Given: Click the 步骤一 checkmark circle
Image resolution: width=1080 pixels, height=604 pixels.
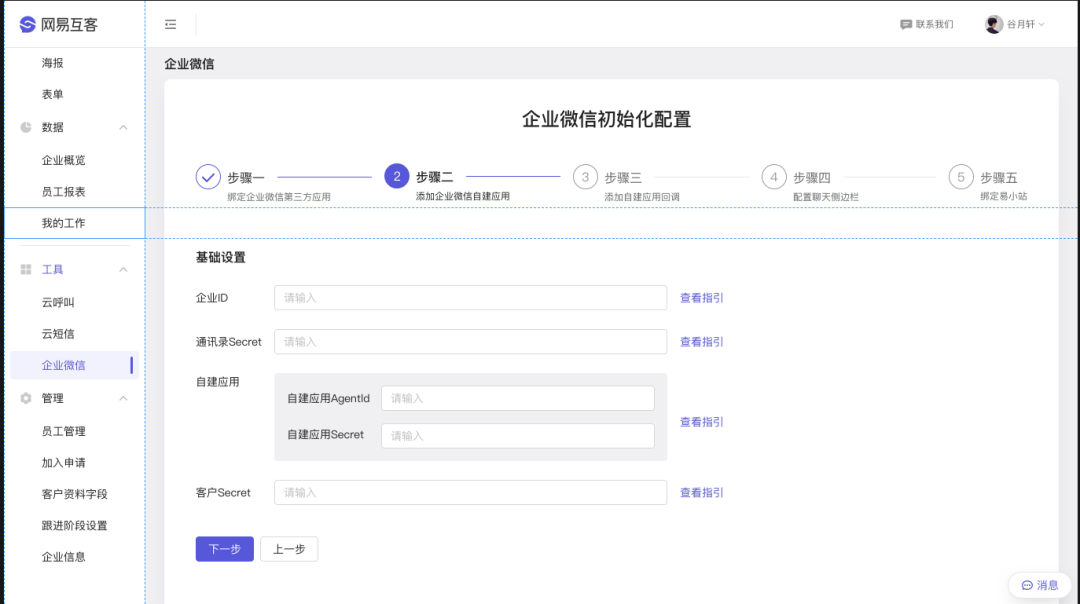Looking at the screenshot, I should coord(208,177).
